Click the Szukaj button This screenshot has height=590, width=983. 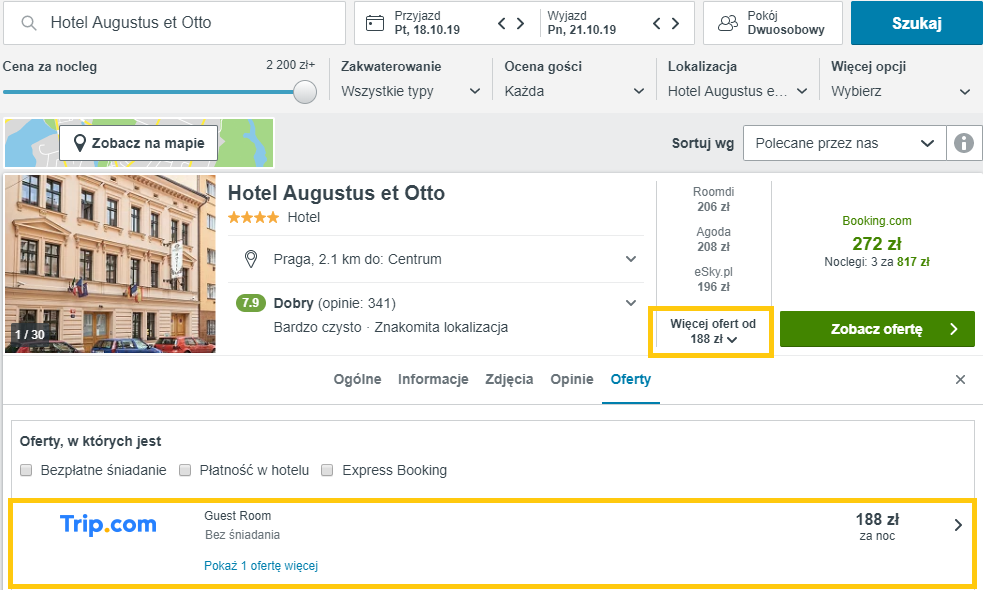[916, 22]
